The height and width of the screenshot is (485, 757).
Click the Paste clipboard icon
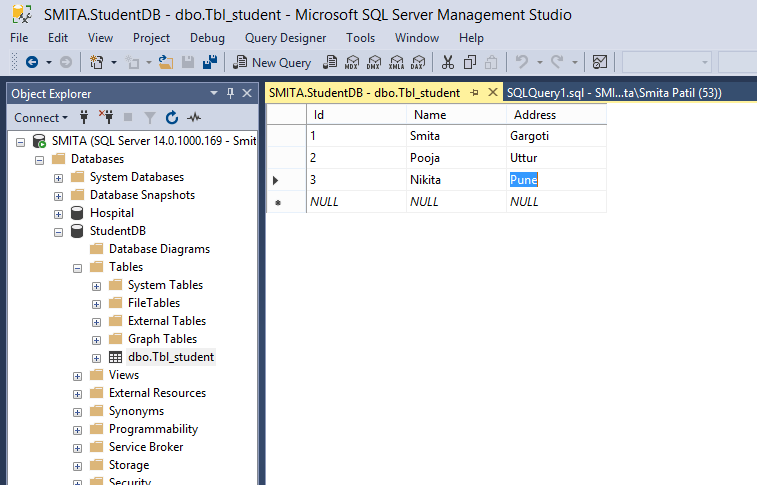point(491,62)
